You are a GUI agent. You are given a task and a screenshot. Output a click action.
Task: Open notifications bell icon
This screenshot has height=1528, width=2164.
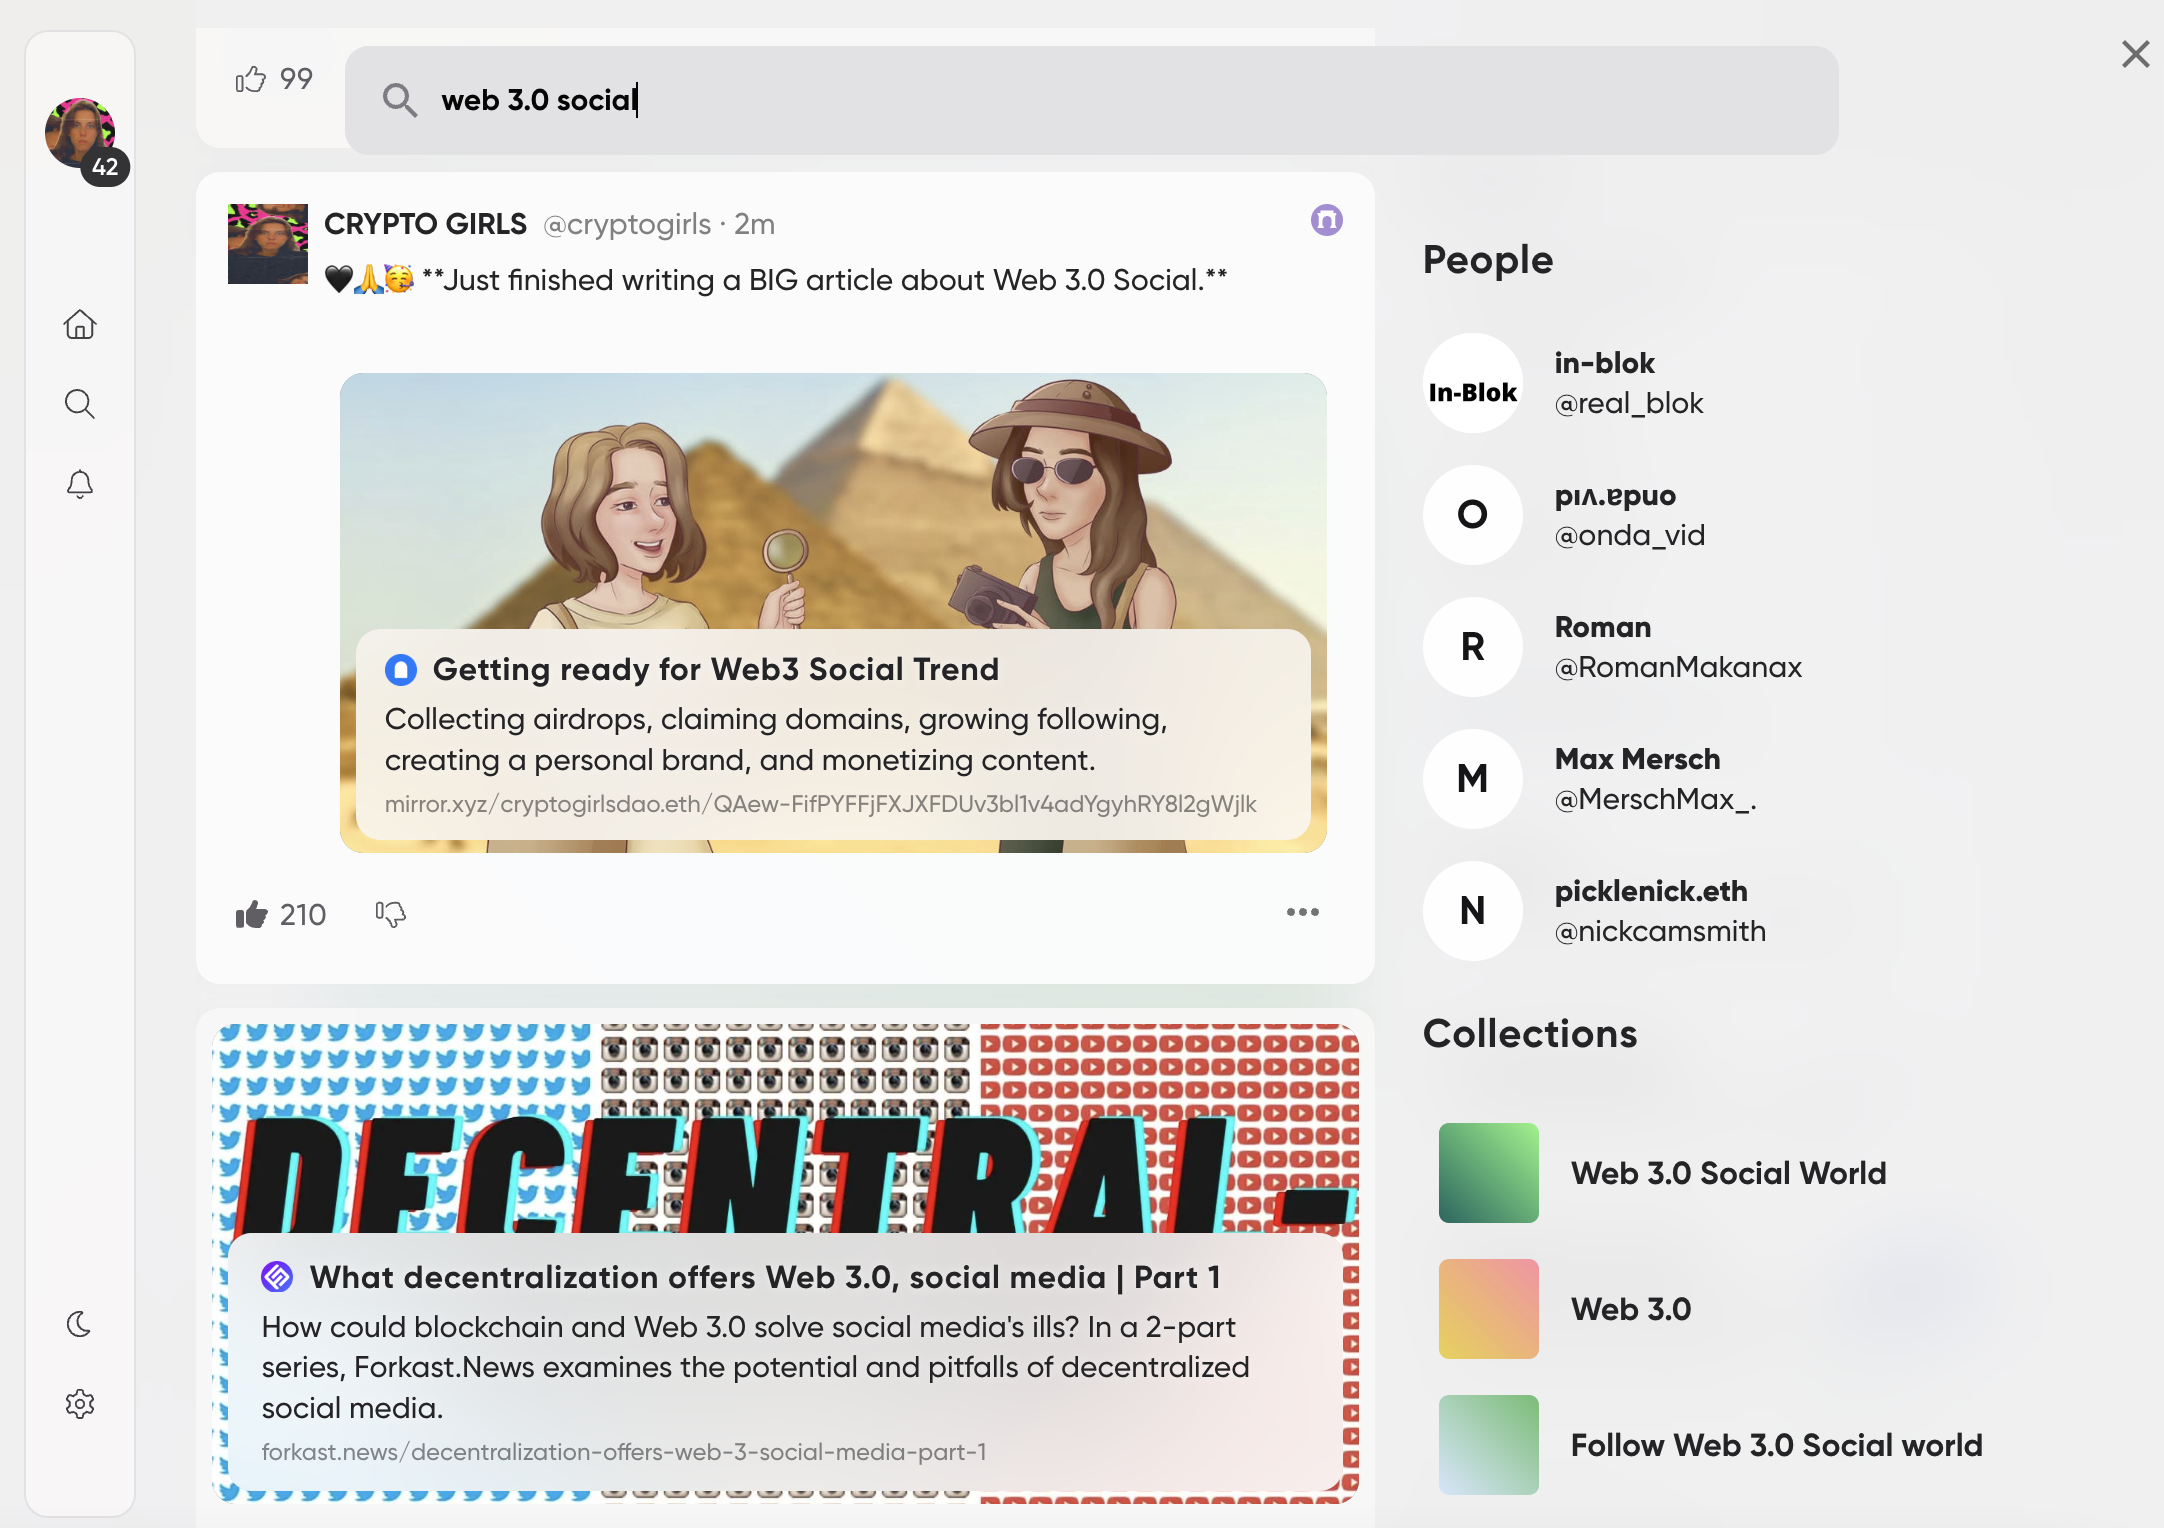pyautogui.click(x=80, y=485)
